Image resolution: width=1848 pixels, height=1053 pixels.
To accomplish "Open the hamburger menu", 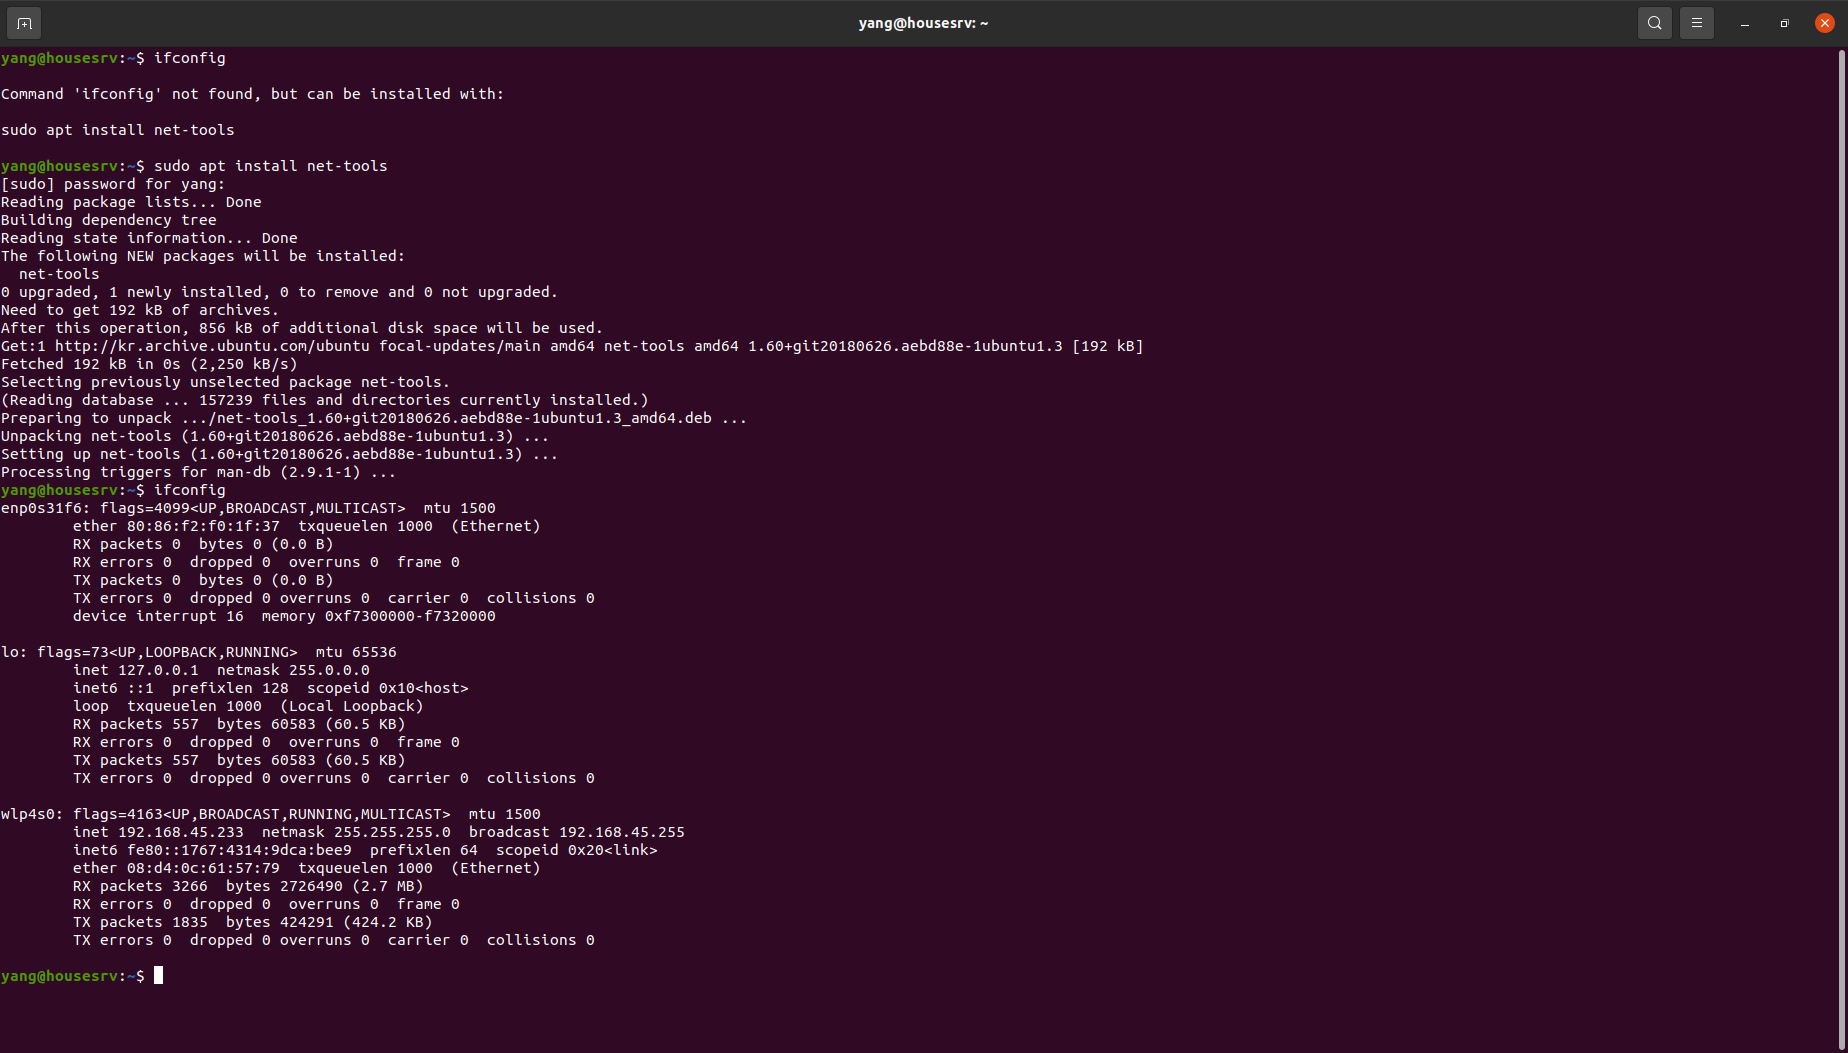I will tap(1697, 22).
